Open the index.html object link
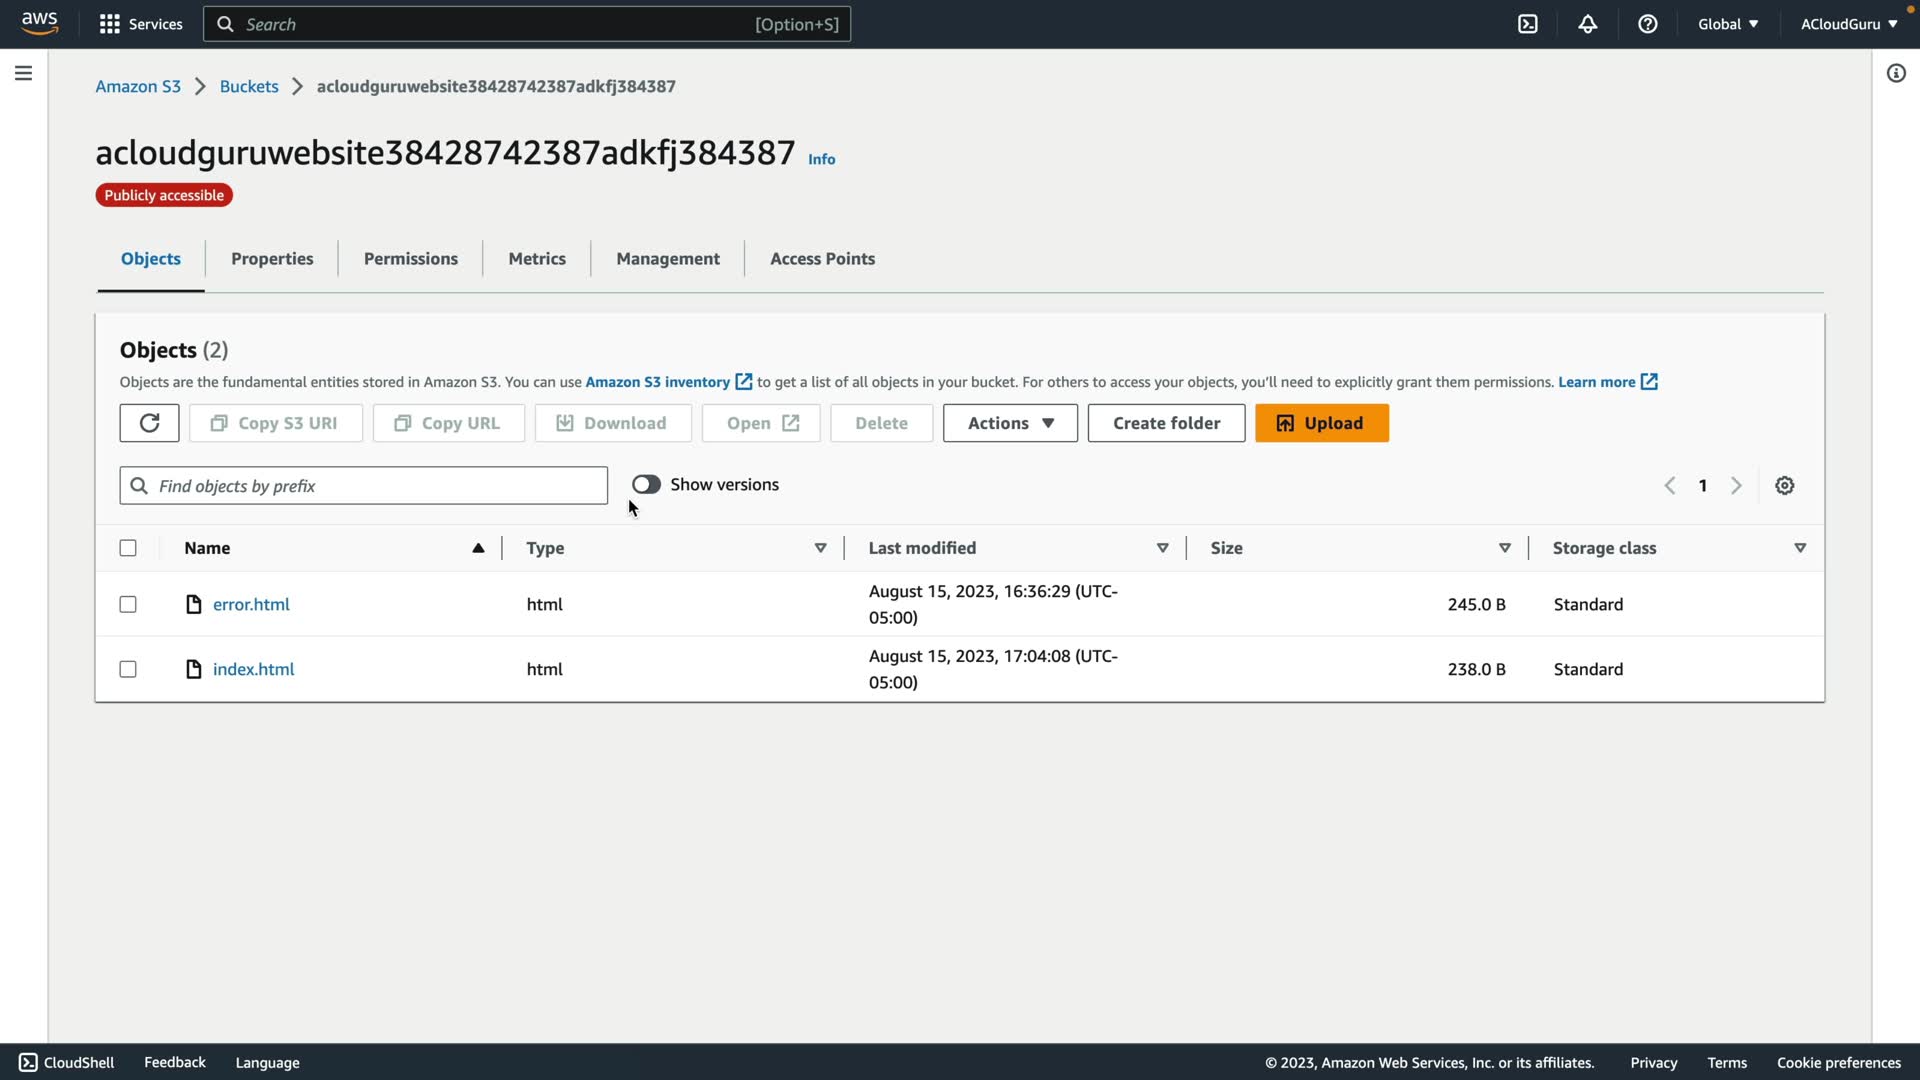This screenshot has width=1920, height=1080. [253, 669]
